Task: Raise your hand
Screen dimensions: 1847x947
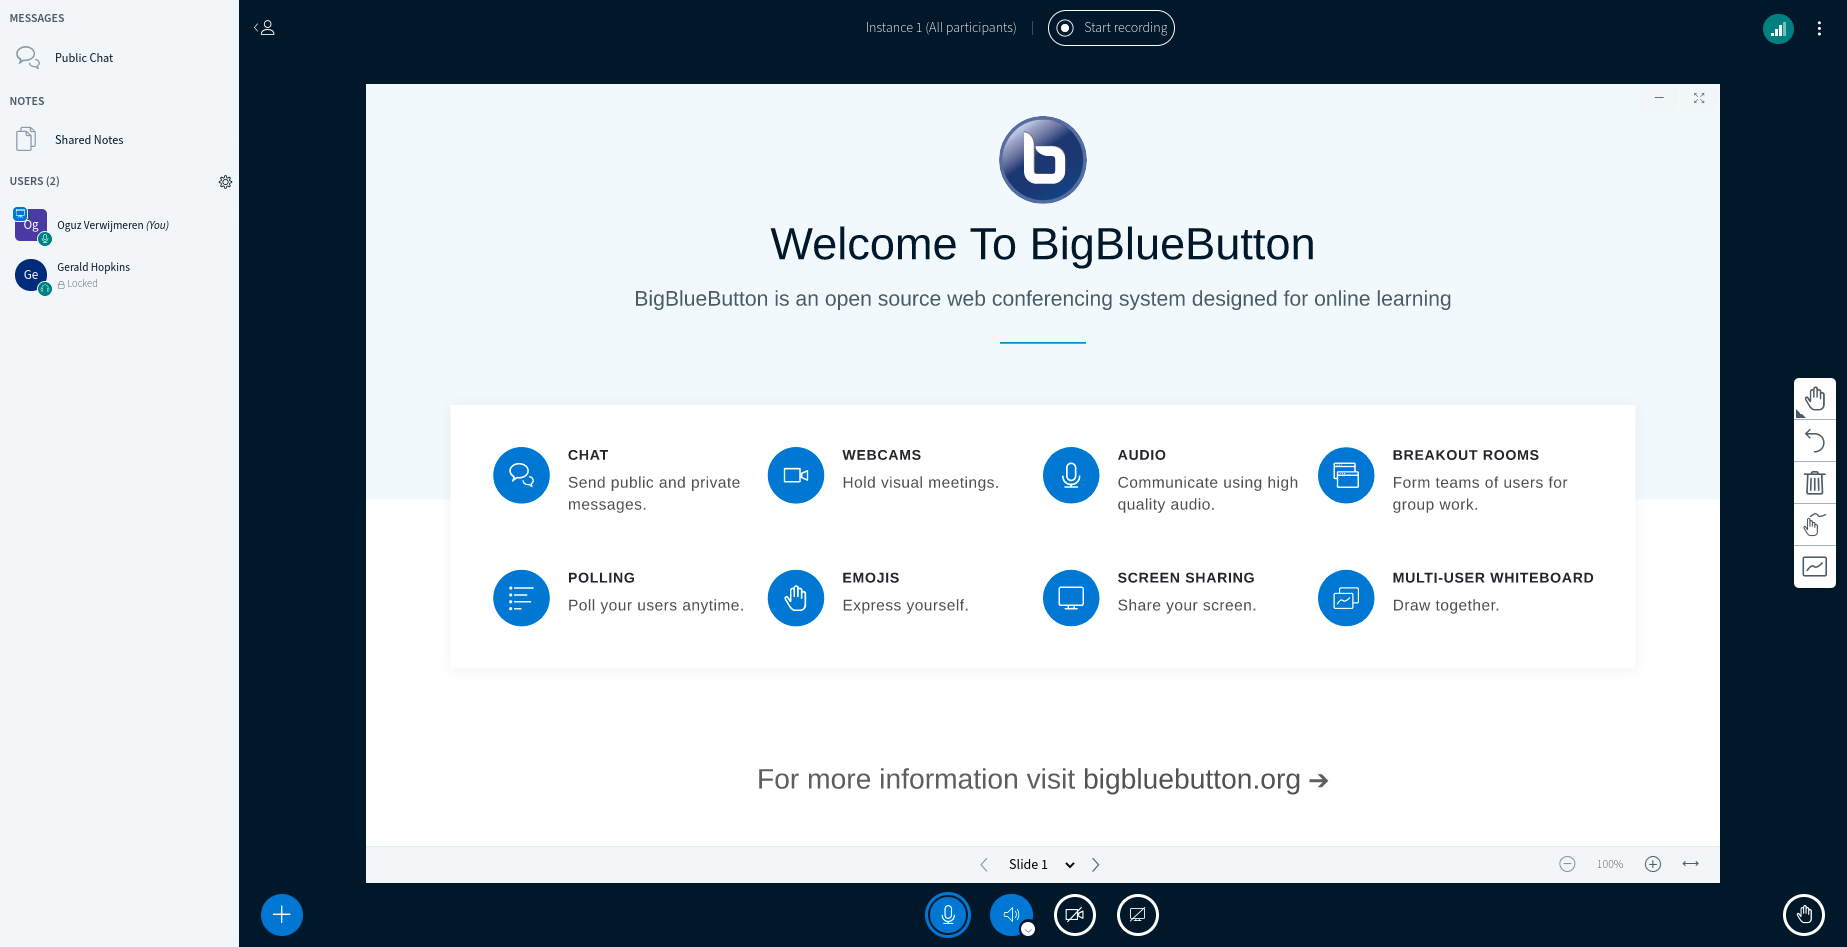Action: click(x=1804, y=914)
